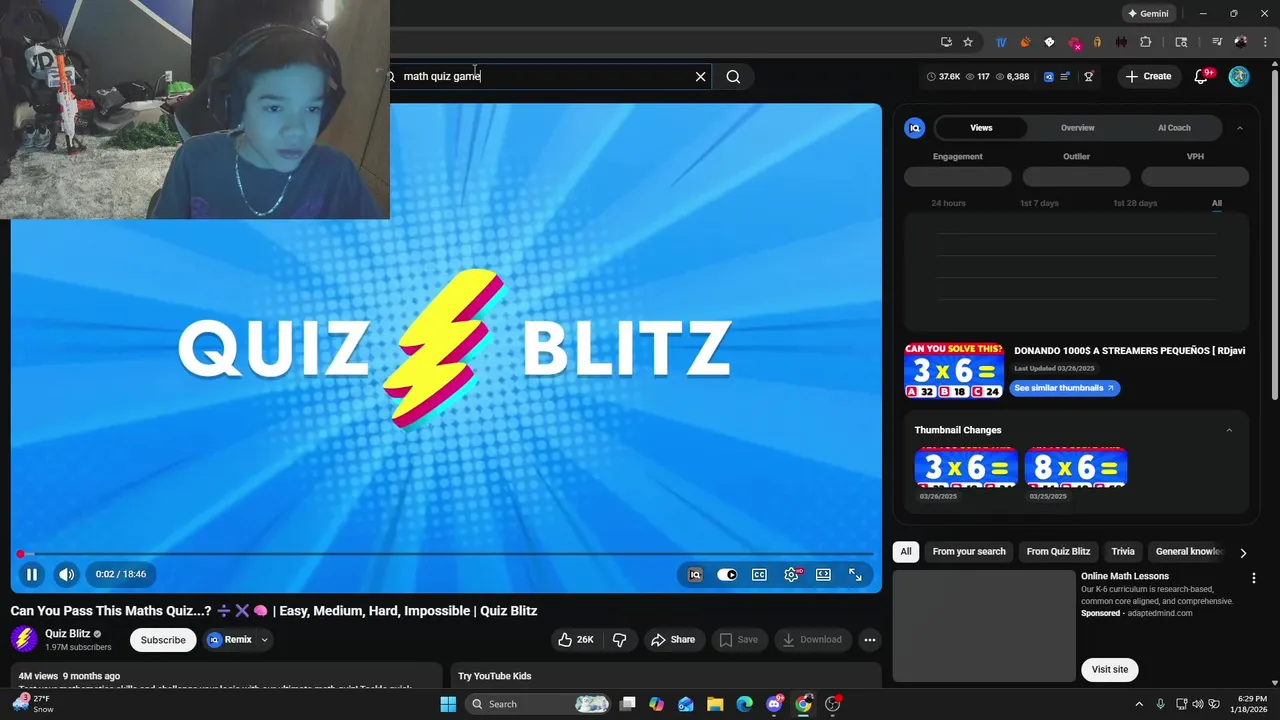Show more filter chips with right arrow
Viewport: 1280px width, 720px height.
[x=1243, y=552]
